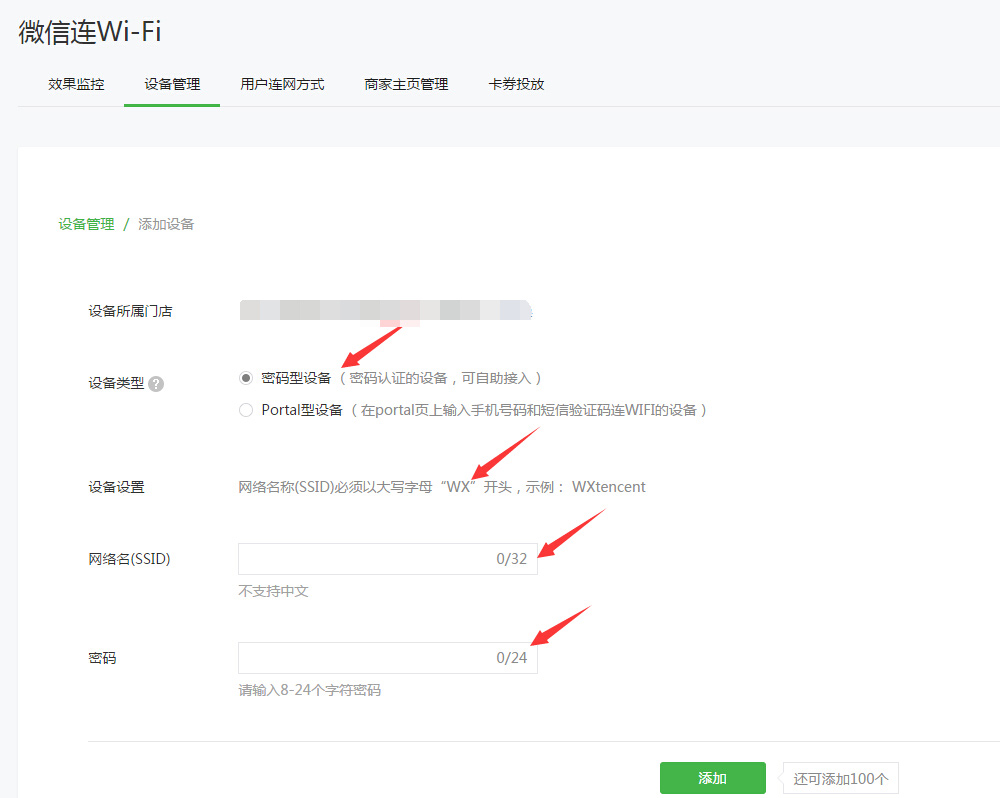Click the 设备所属门店 label

pyautogui.click(x=130, y=311)
